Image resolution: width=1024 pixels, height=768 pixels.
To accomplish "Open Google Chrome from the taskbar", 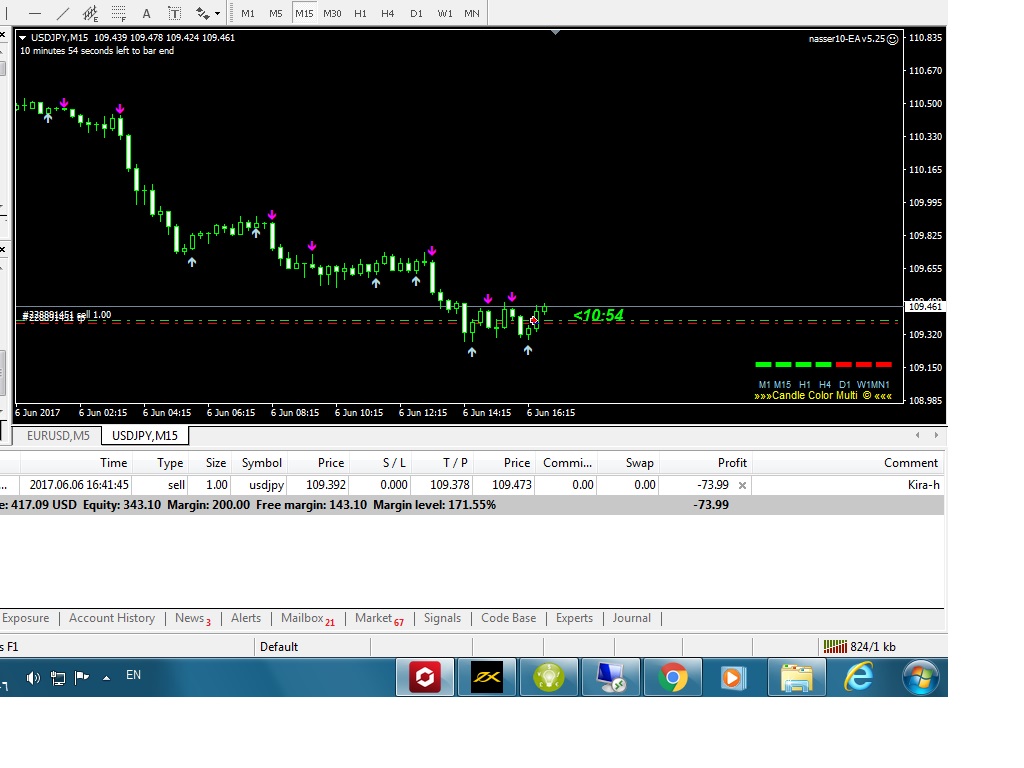I will 672,677.
